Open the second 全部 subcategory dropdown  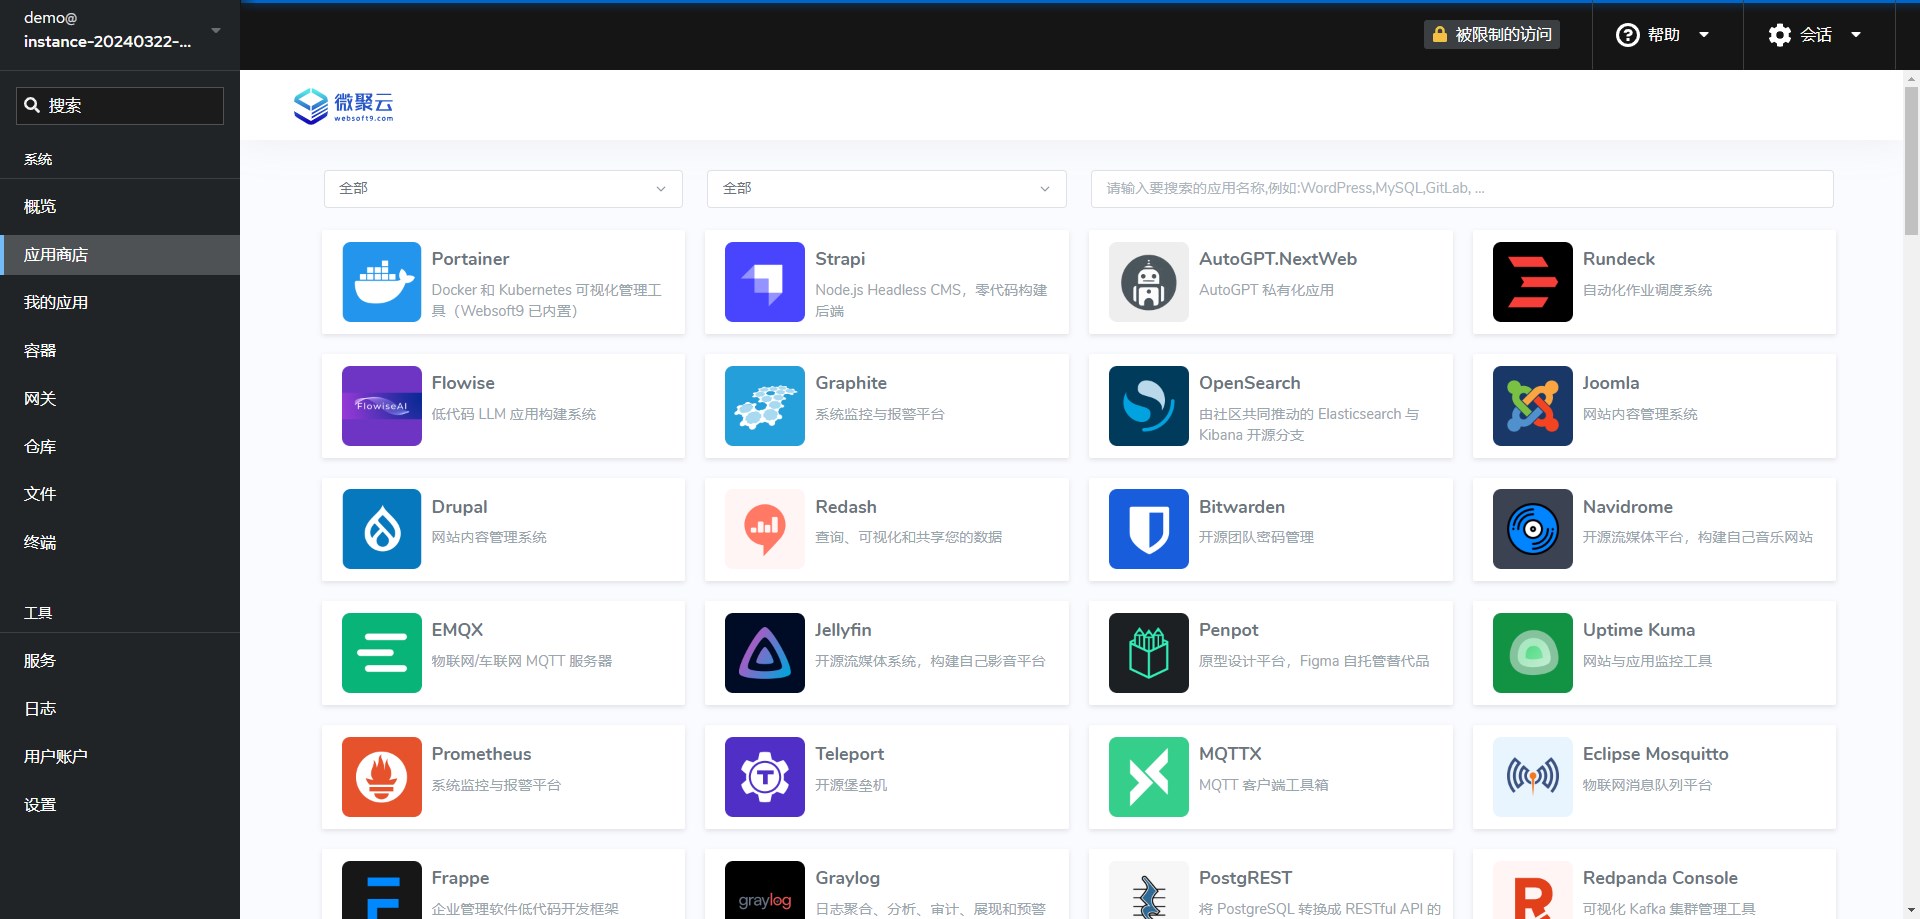[886, 189]
